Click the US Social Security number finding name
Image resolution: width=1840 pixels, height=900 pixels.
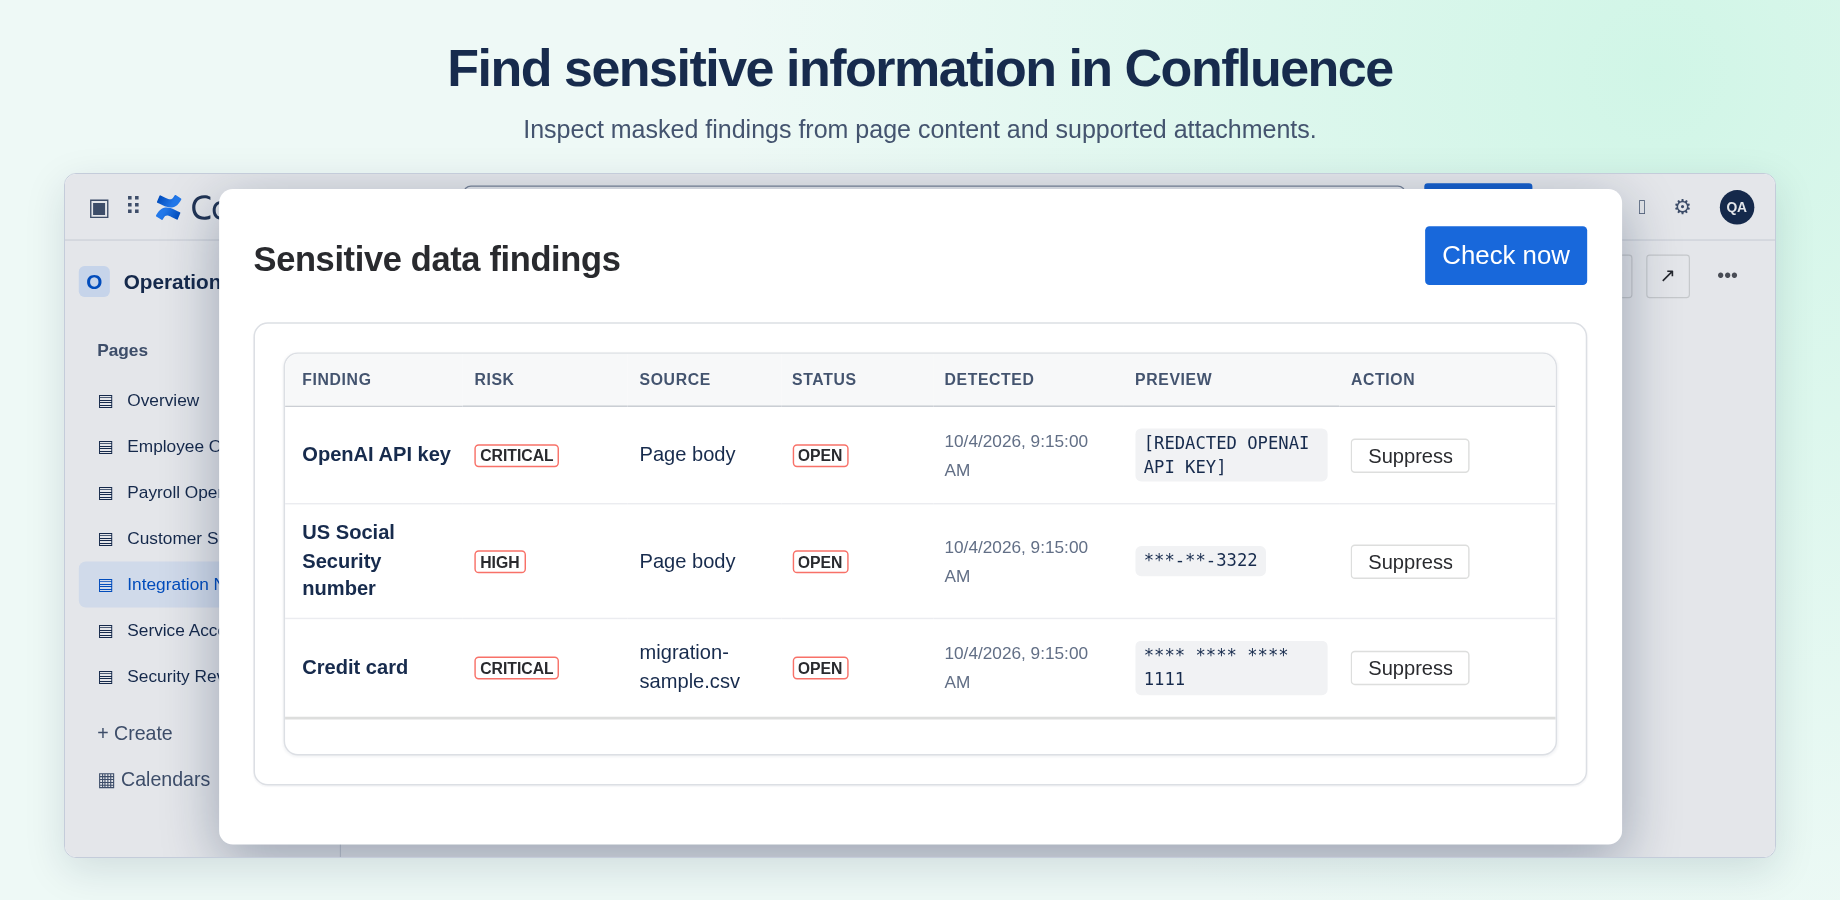[x=348, y=560]
